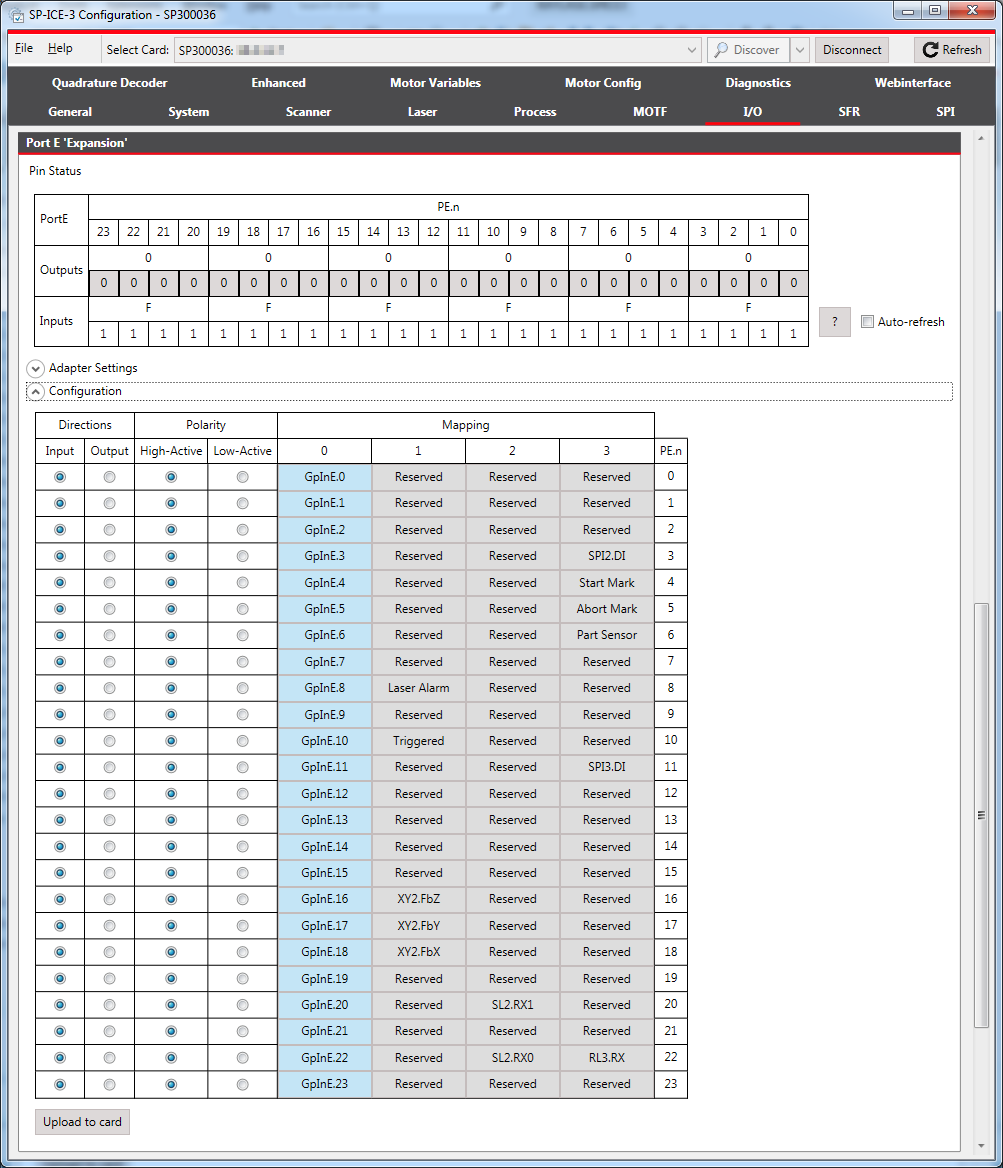1003x1168 pixels.
Task: Click the Upload to card button
Action: click(82, 1122)
